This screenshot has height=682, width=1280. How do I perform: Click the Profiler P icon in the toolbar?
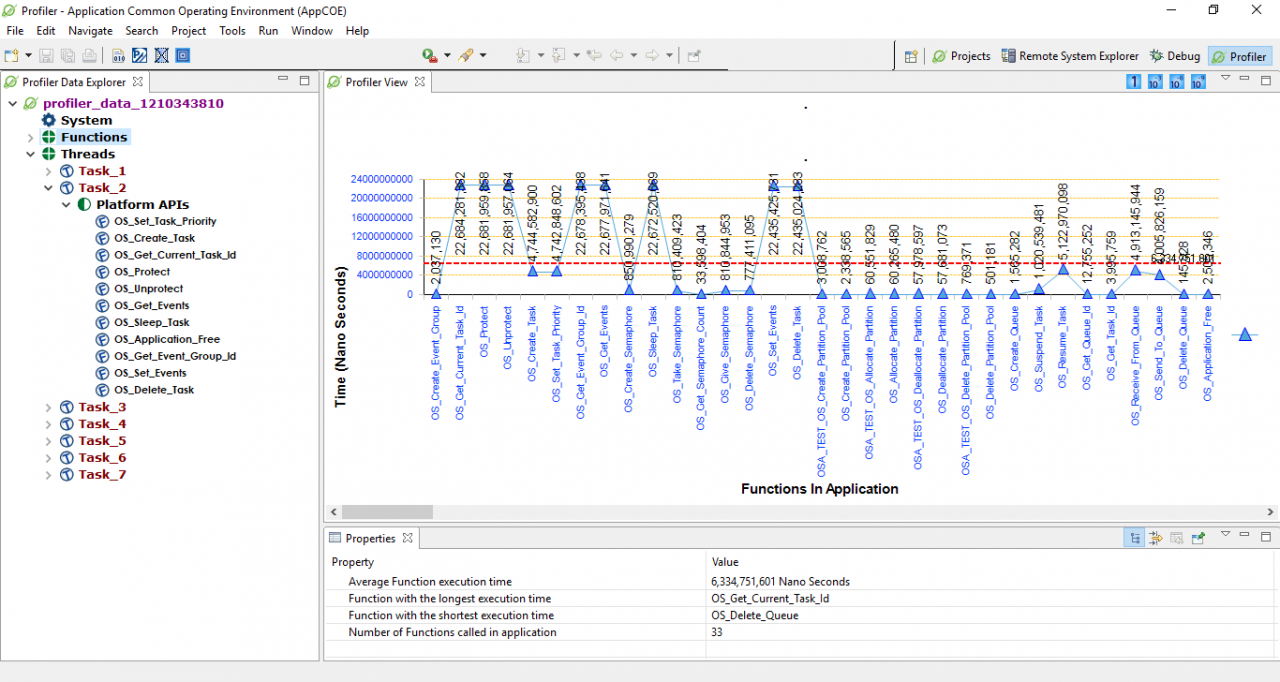140,56
